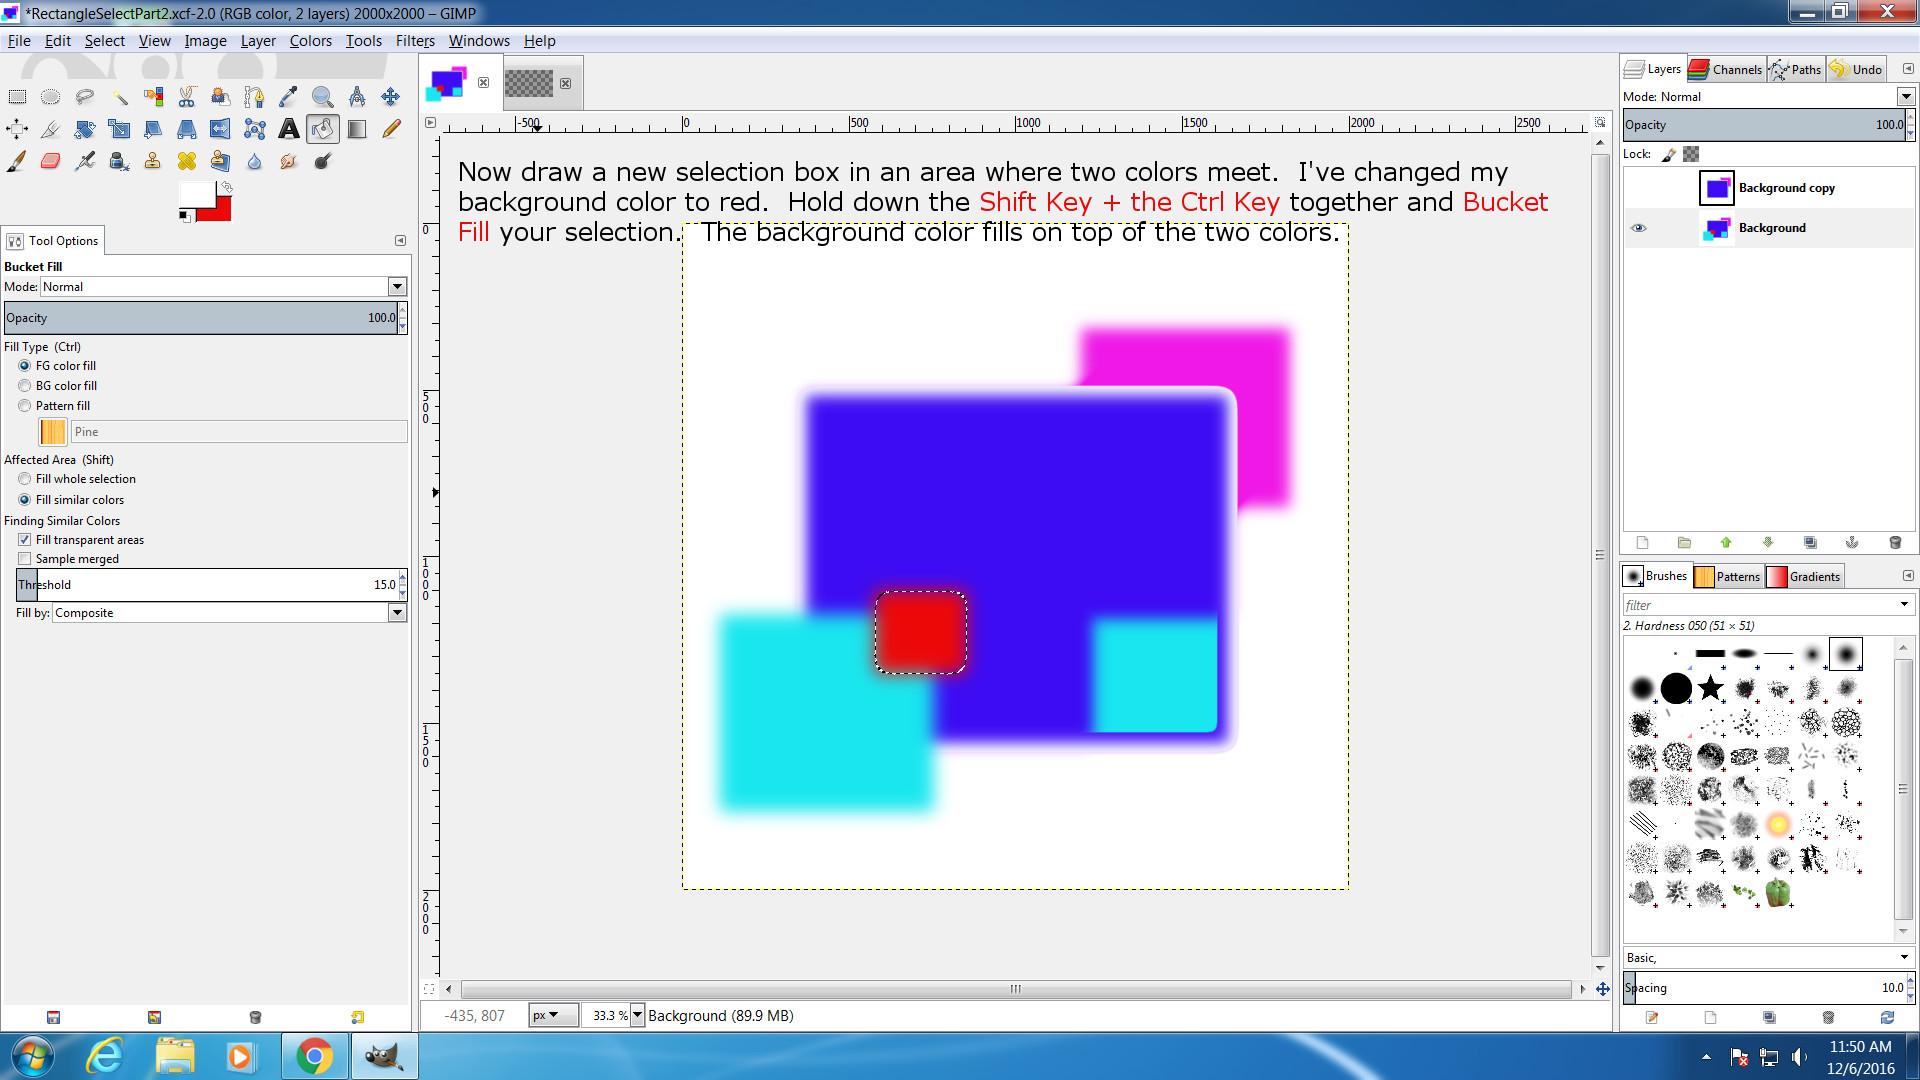Open the zoom percentage dropdown in status bar
1920x1080 pixels.
[637, 1015]
